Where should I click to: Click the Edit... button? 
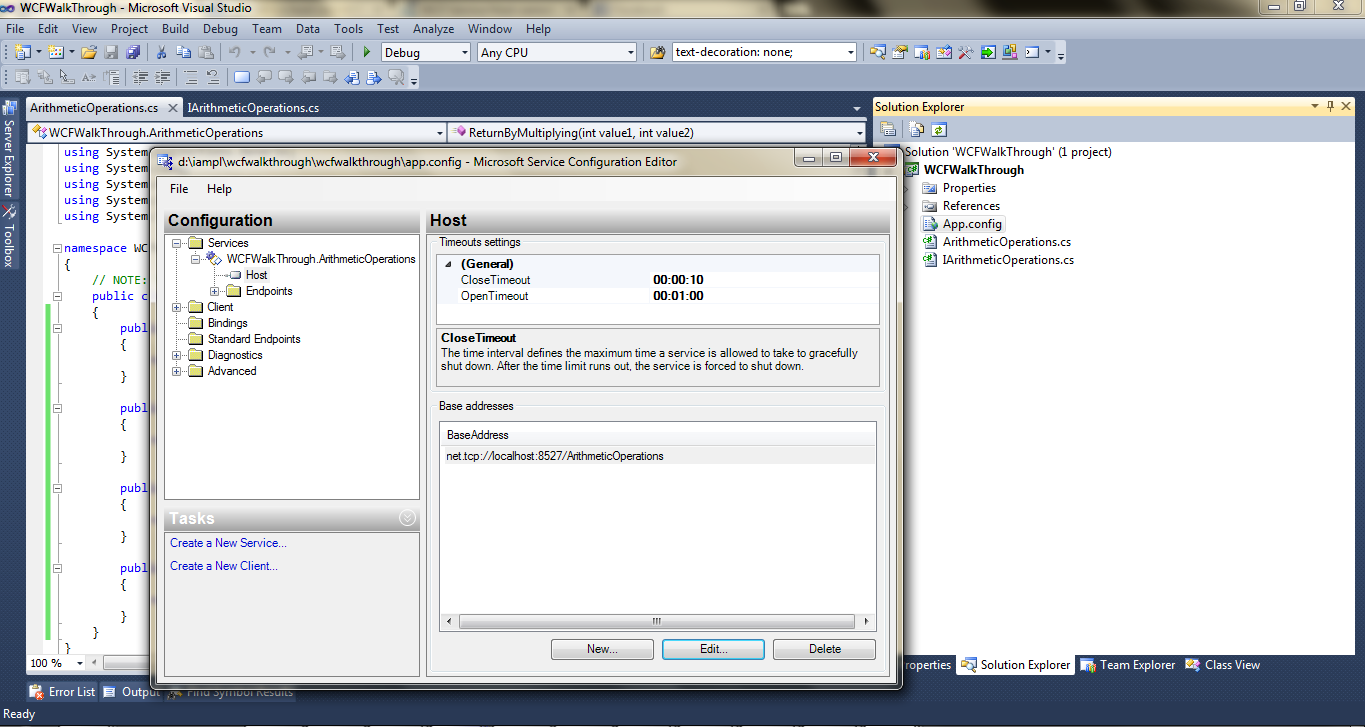(713, 649)
